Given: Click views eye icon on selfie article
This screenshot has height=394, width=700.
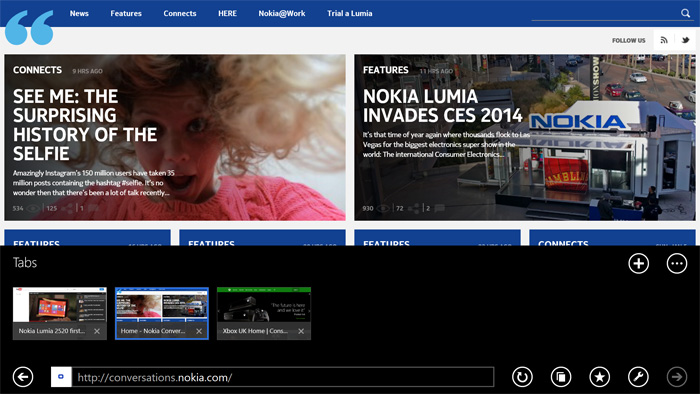Looking at the screenshot, I should 33,208.
